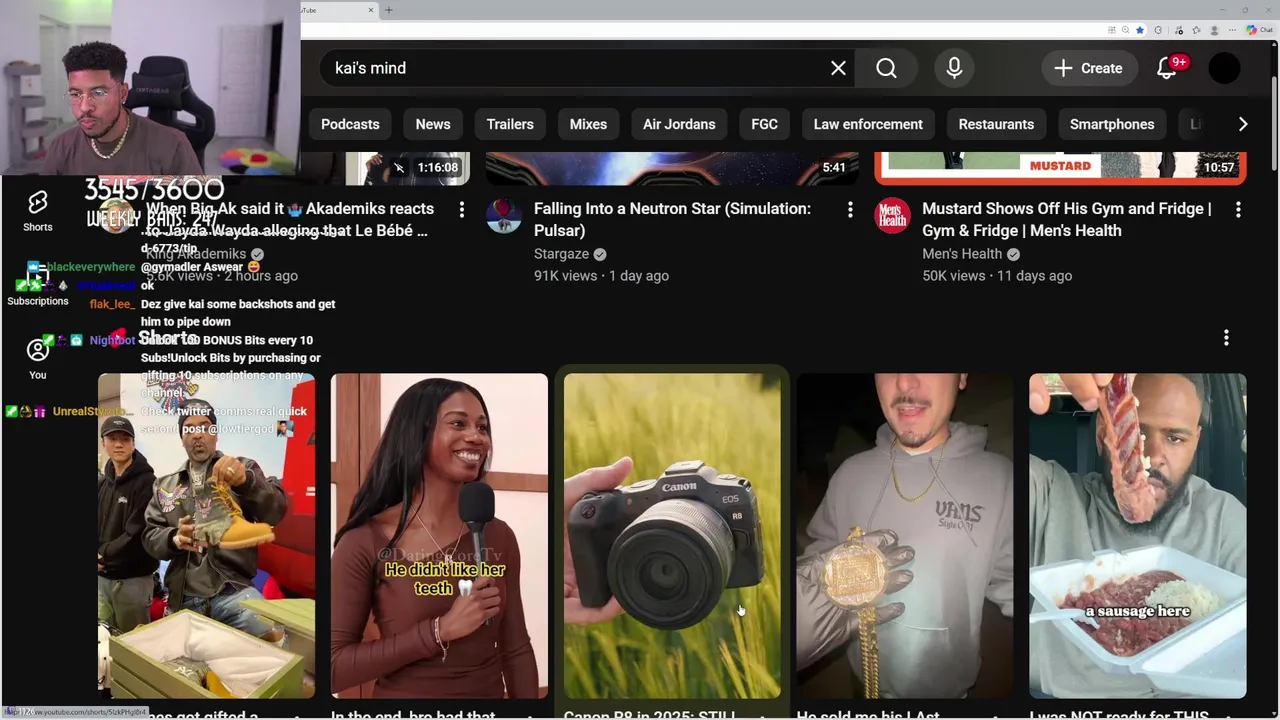
Task: Open the 1:16:08 video thumbnail
Action: [x=407, y=168]
